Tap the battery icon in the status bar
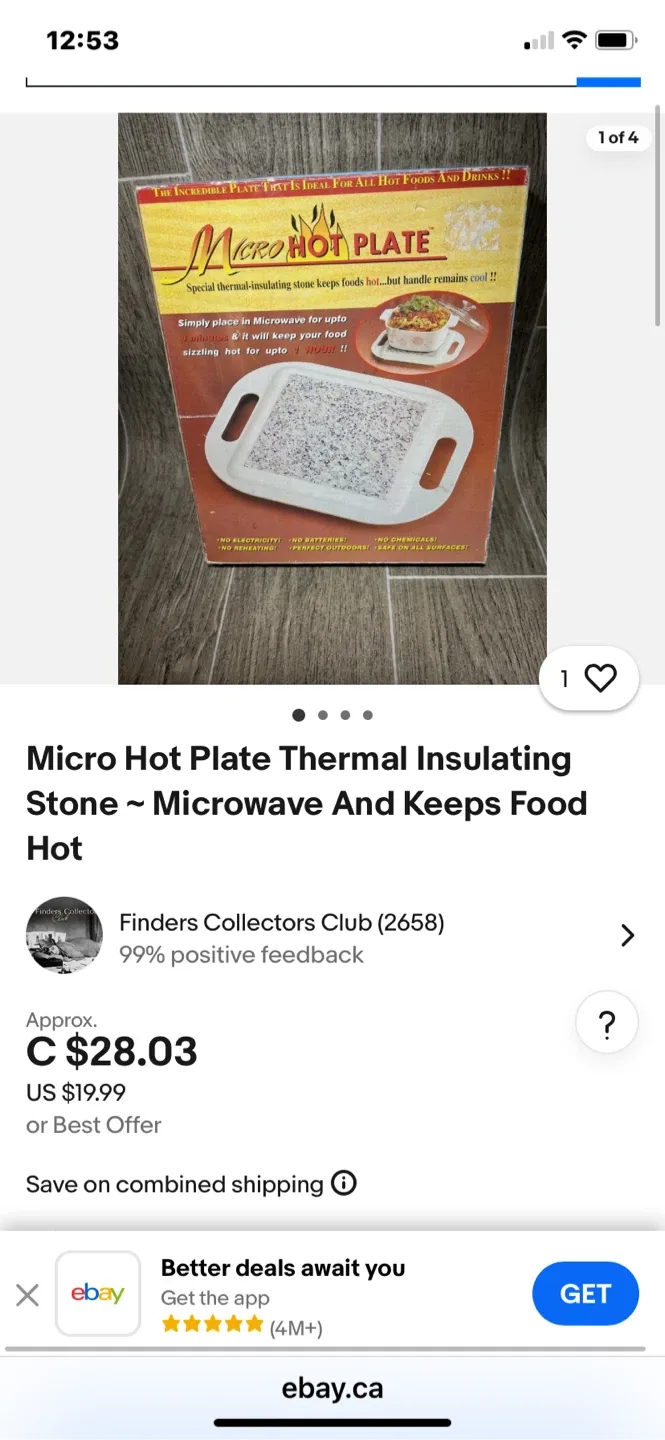This screenshot has height=1440, width=665. (x=614, y=38)
